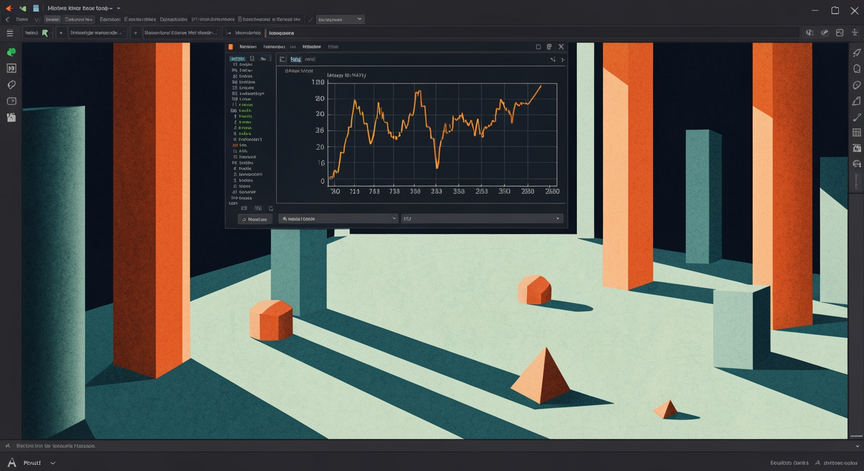Screen dimensions: 864x471
Task: Click the blue document icon in title bar
Action: click(36, 8)
